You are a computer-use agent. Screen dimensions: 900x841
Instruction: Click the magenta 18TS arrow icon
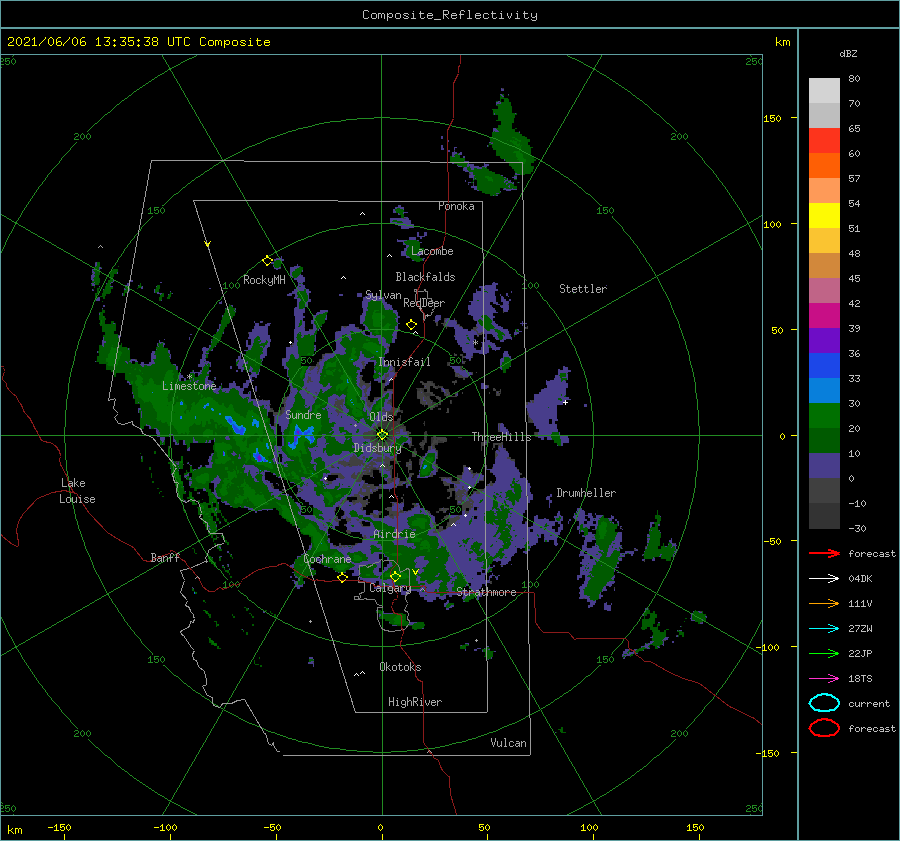pos(824,679)
